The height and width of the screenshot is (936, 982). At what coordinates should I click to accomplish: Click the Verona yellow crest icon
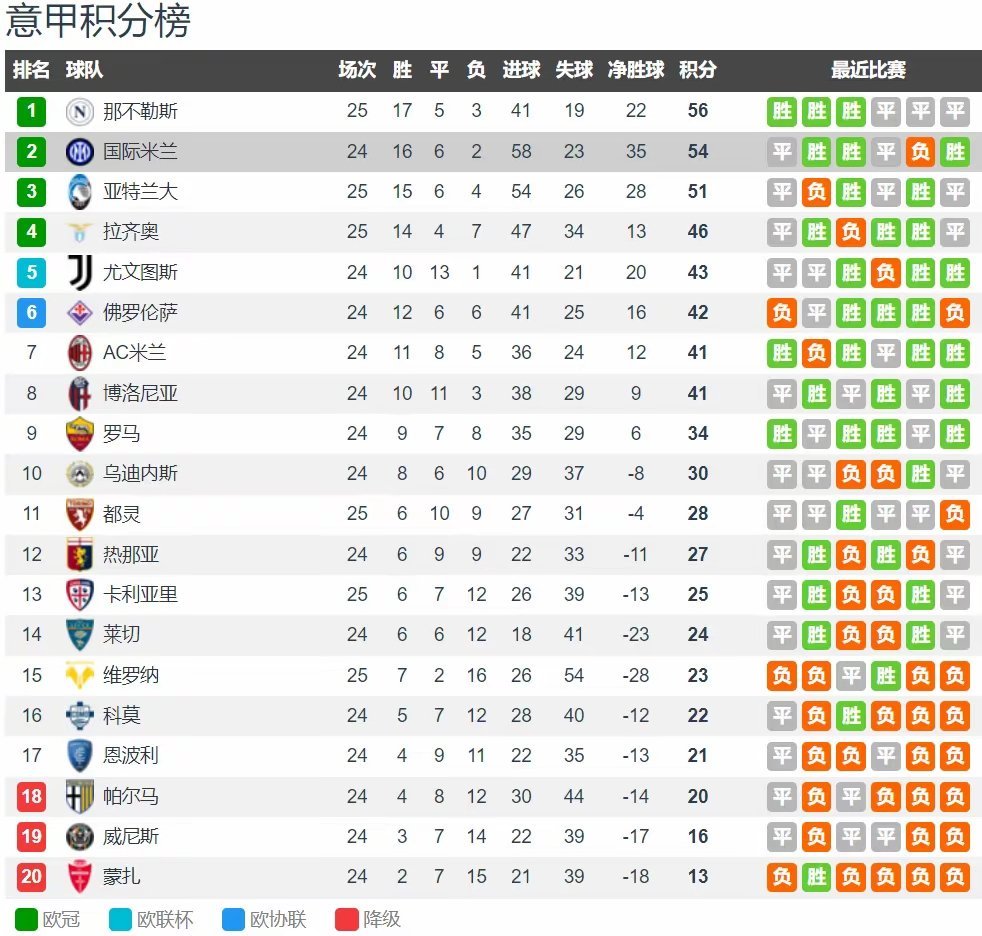tap(80, 676)
